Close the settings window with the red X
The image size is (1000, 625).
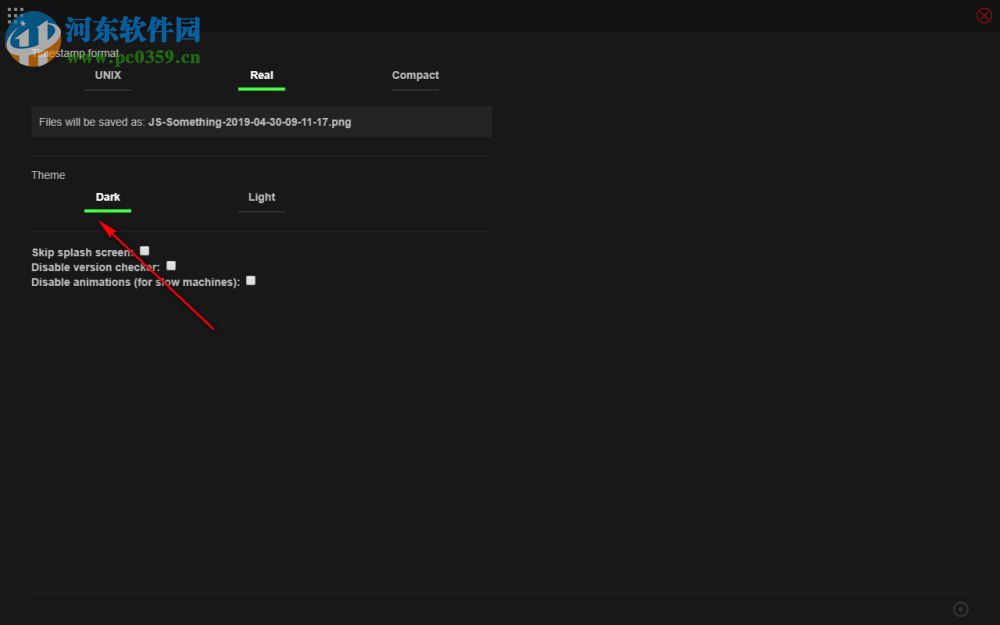pyautogui.click(x=984, y=15)
